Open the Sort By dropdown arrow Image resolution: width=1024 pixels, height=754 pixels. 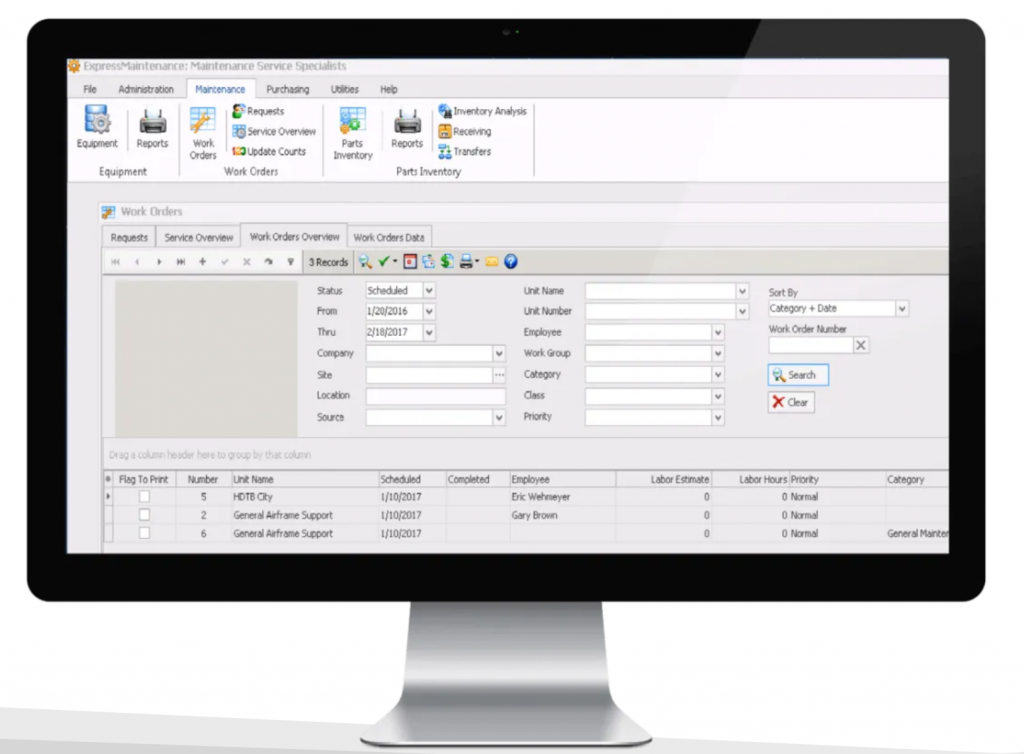pyautogui.click(x=902, y=309)
